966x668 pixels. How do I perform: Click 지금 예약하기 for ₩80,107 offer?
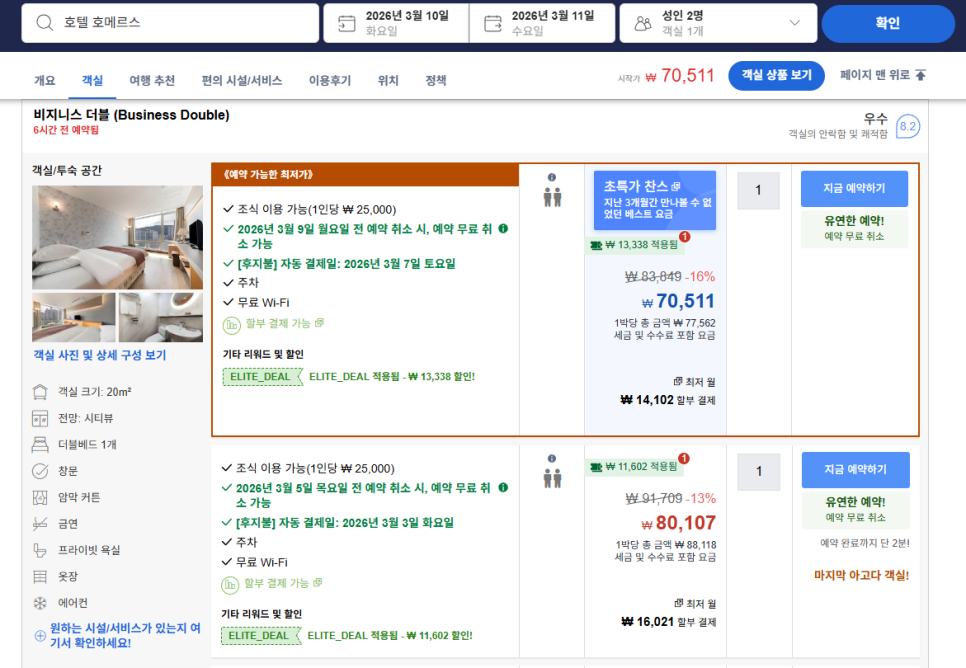(856, 470)
